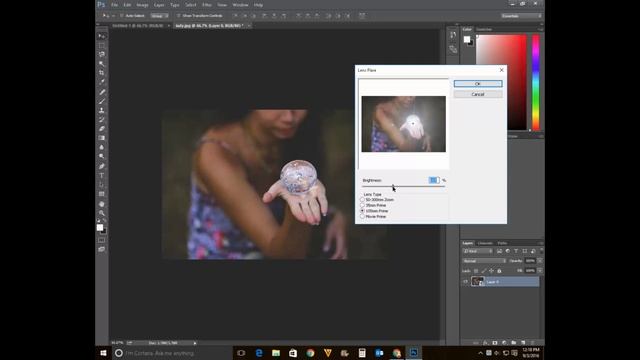The width and height of the screenshot is (640, 360).
Task: Toggle layer filtering switch in Layers panel
Action: [x=542, y=250]
